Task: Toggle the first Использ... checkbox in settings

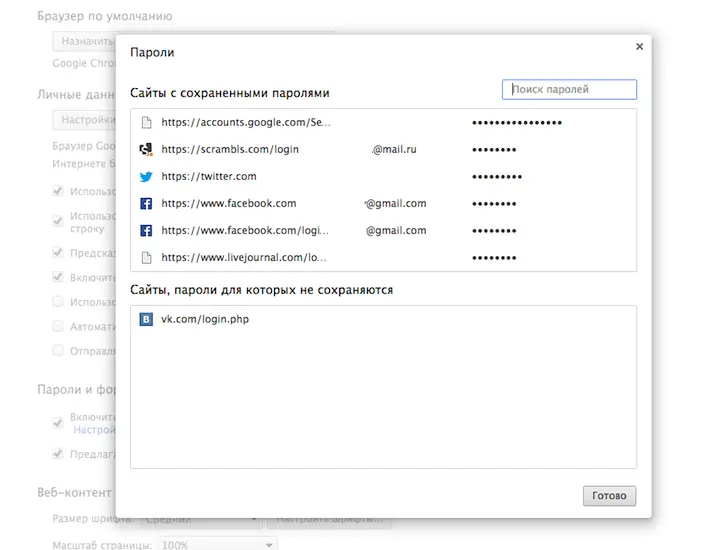Action: point(58,191)
